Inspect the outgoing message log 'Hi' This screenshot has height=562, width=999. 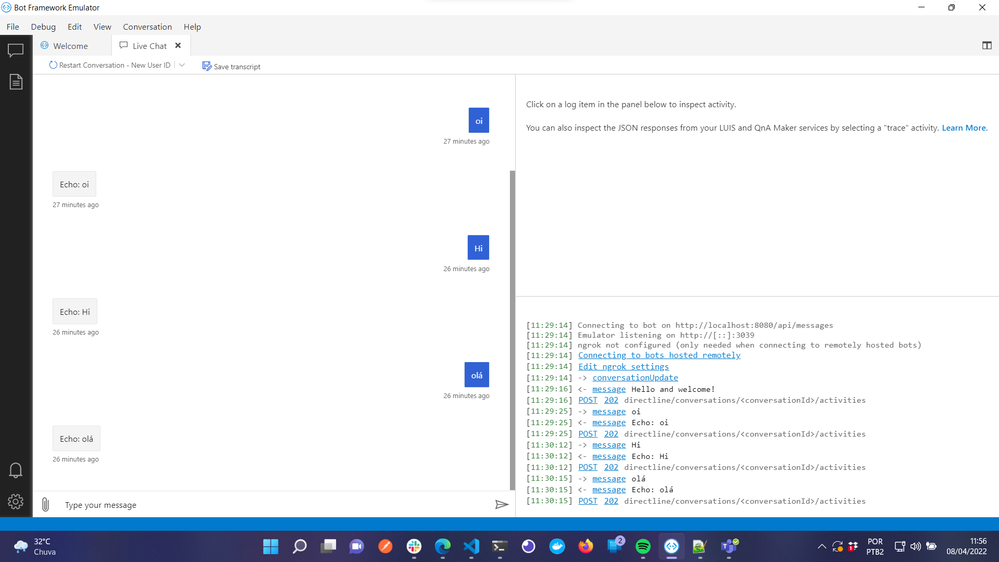(x=609, y=445)
